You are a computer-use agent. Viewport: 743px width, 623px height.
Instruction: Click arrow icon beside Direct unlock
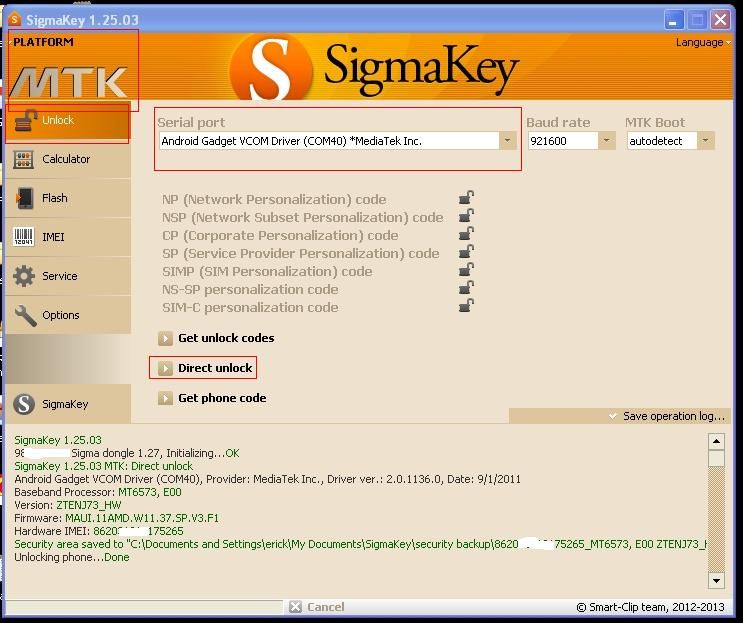pos(165,368)
